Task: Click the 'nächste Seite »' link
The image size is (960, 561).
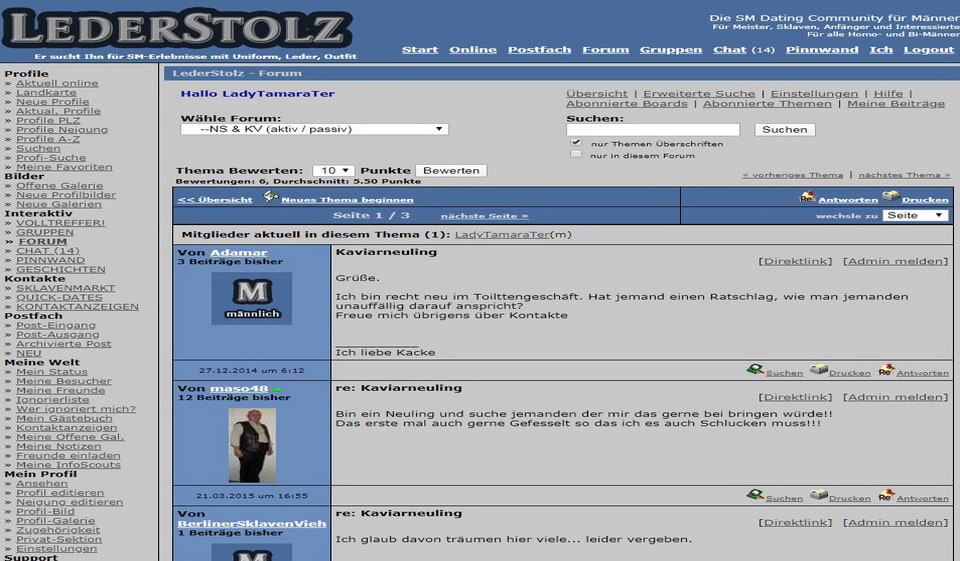Action: 484,216
